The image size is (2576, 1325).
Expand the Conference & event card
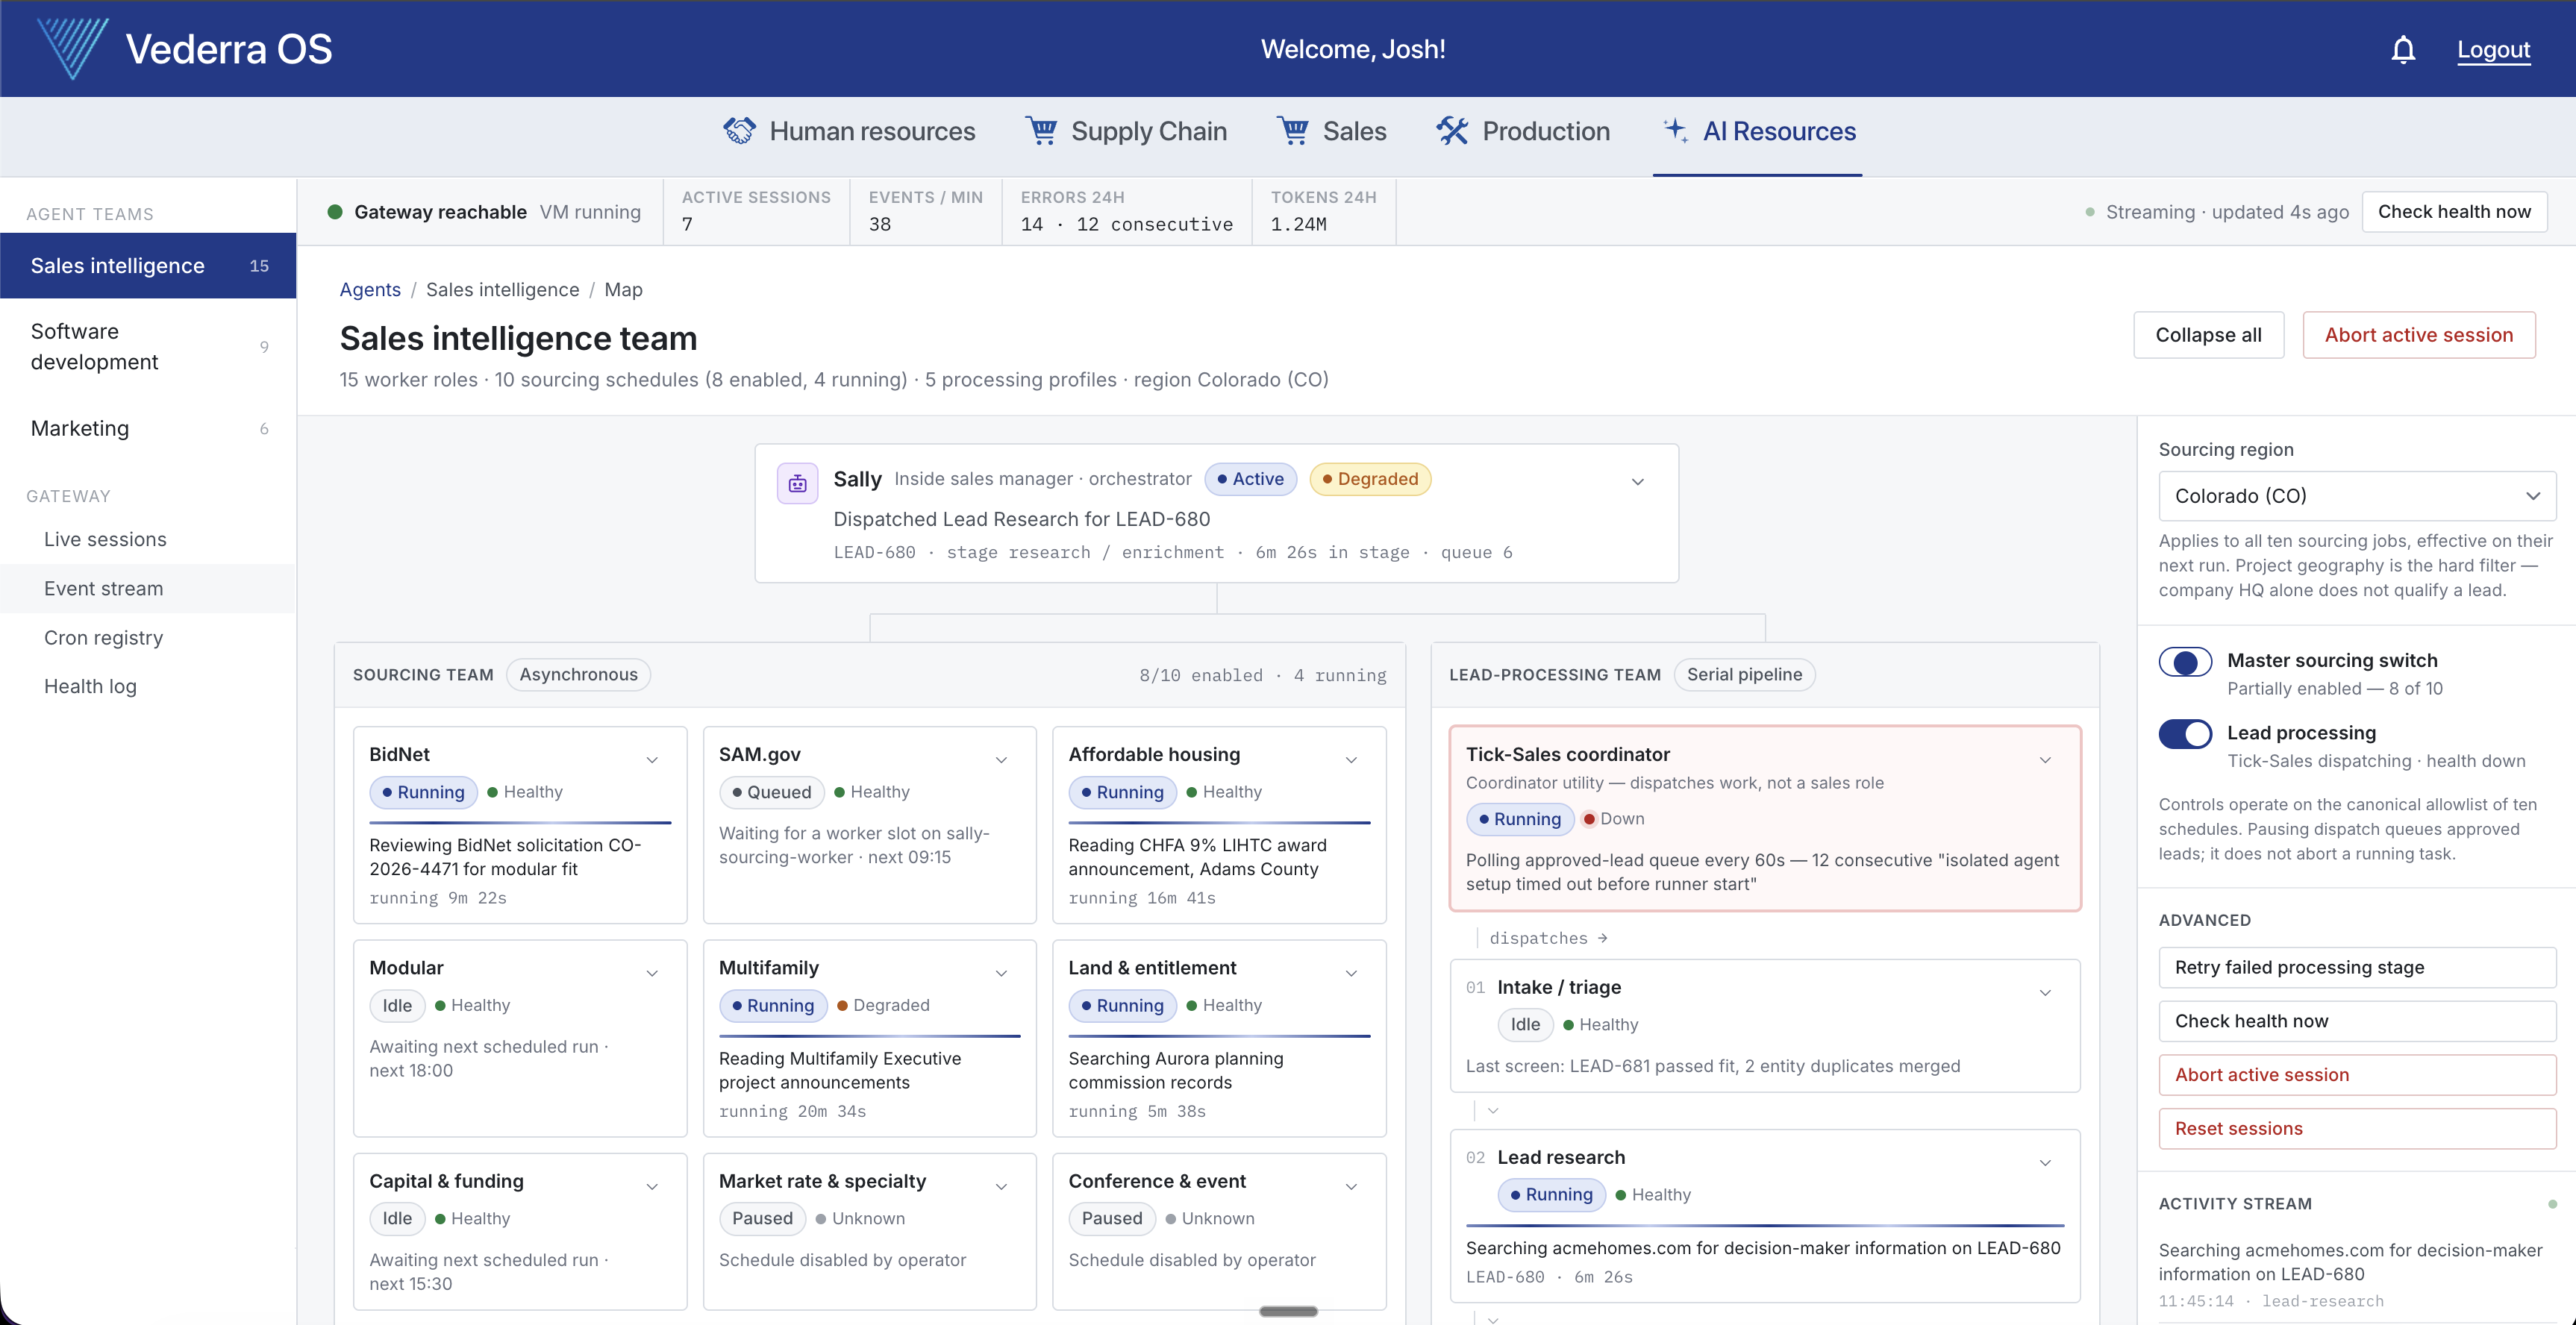[1351, 1186]
